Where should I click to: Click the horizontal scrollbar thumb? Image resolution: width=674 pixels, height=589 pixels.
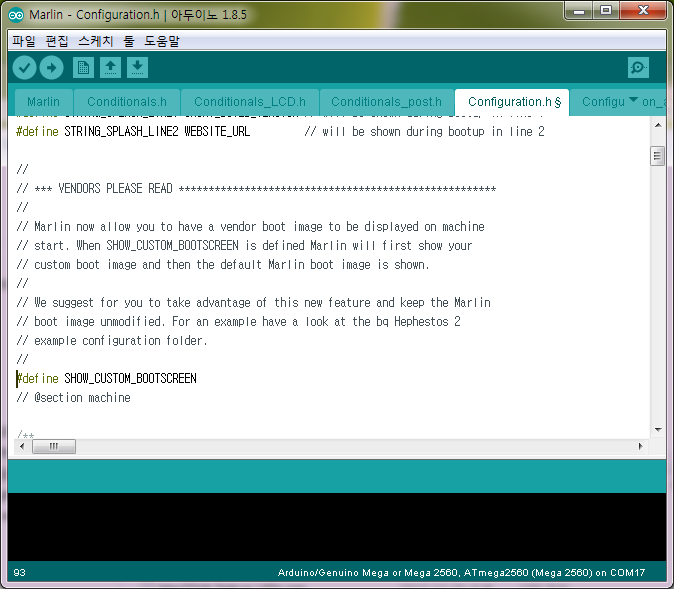click(54, 446)
